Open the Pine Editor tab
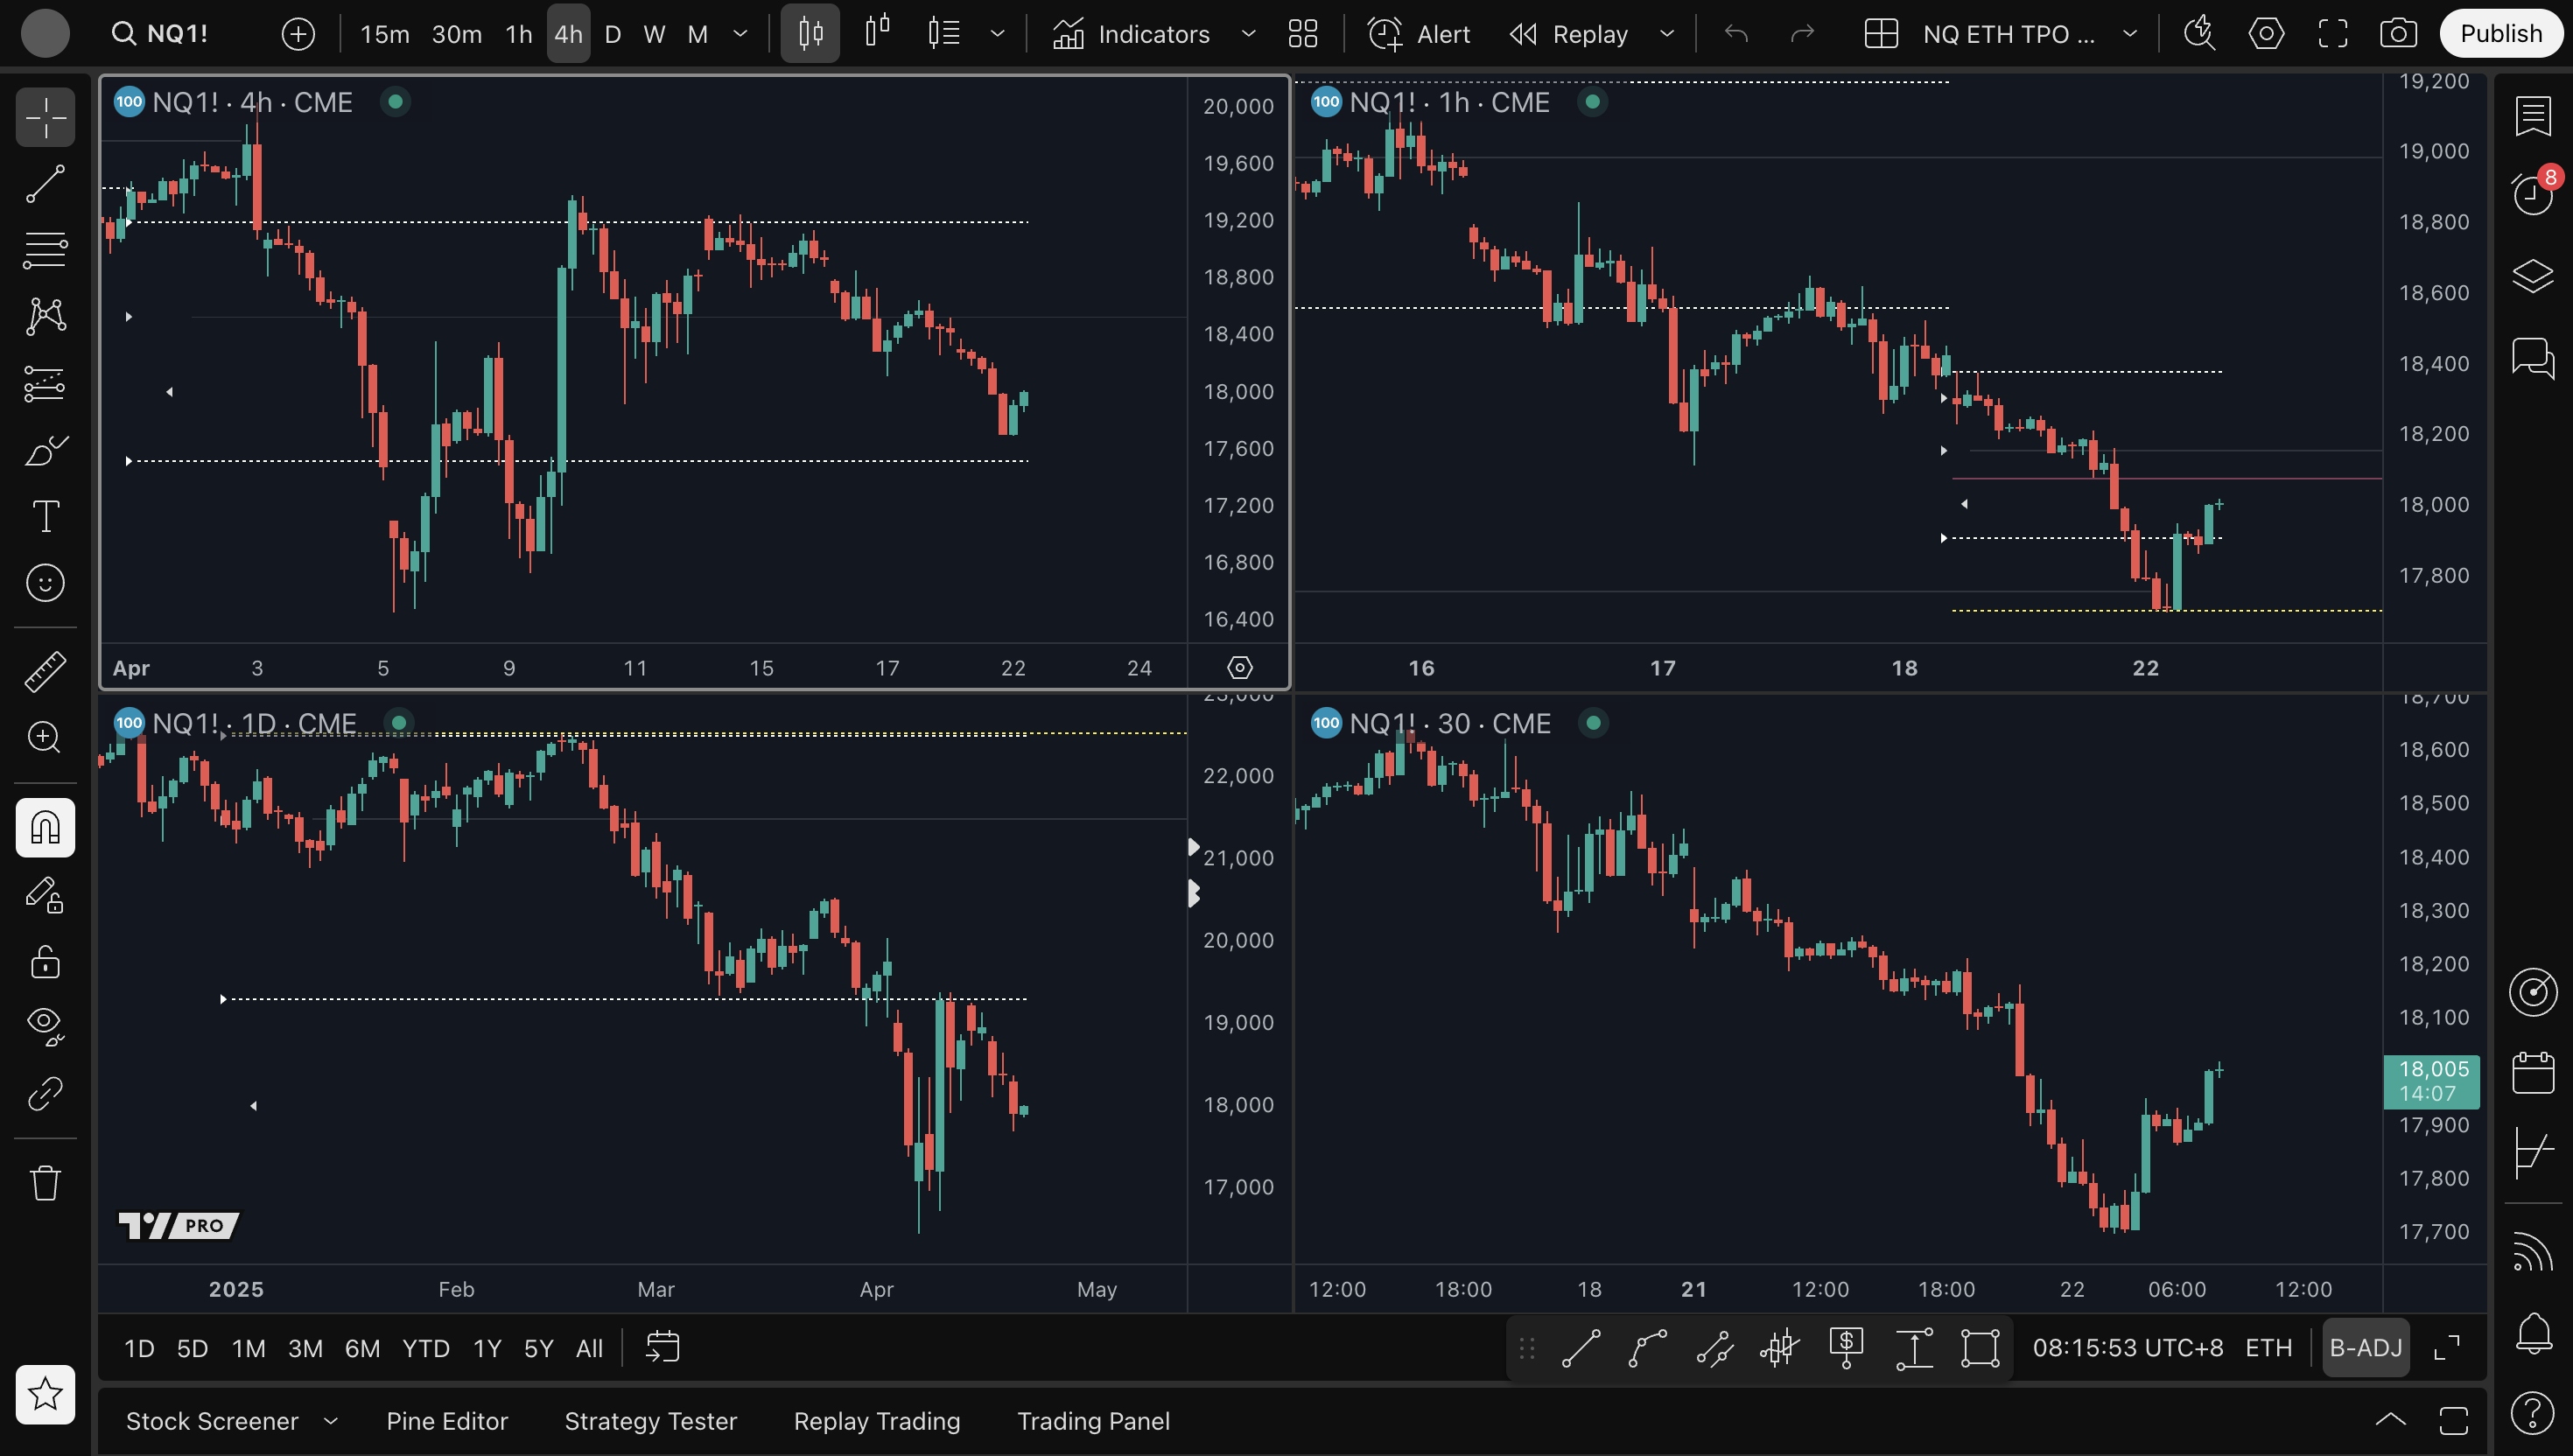 447,1421
